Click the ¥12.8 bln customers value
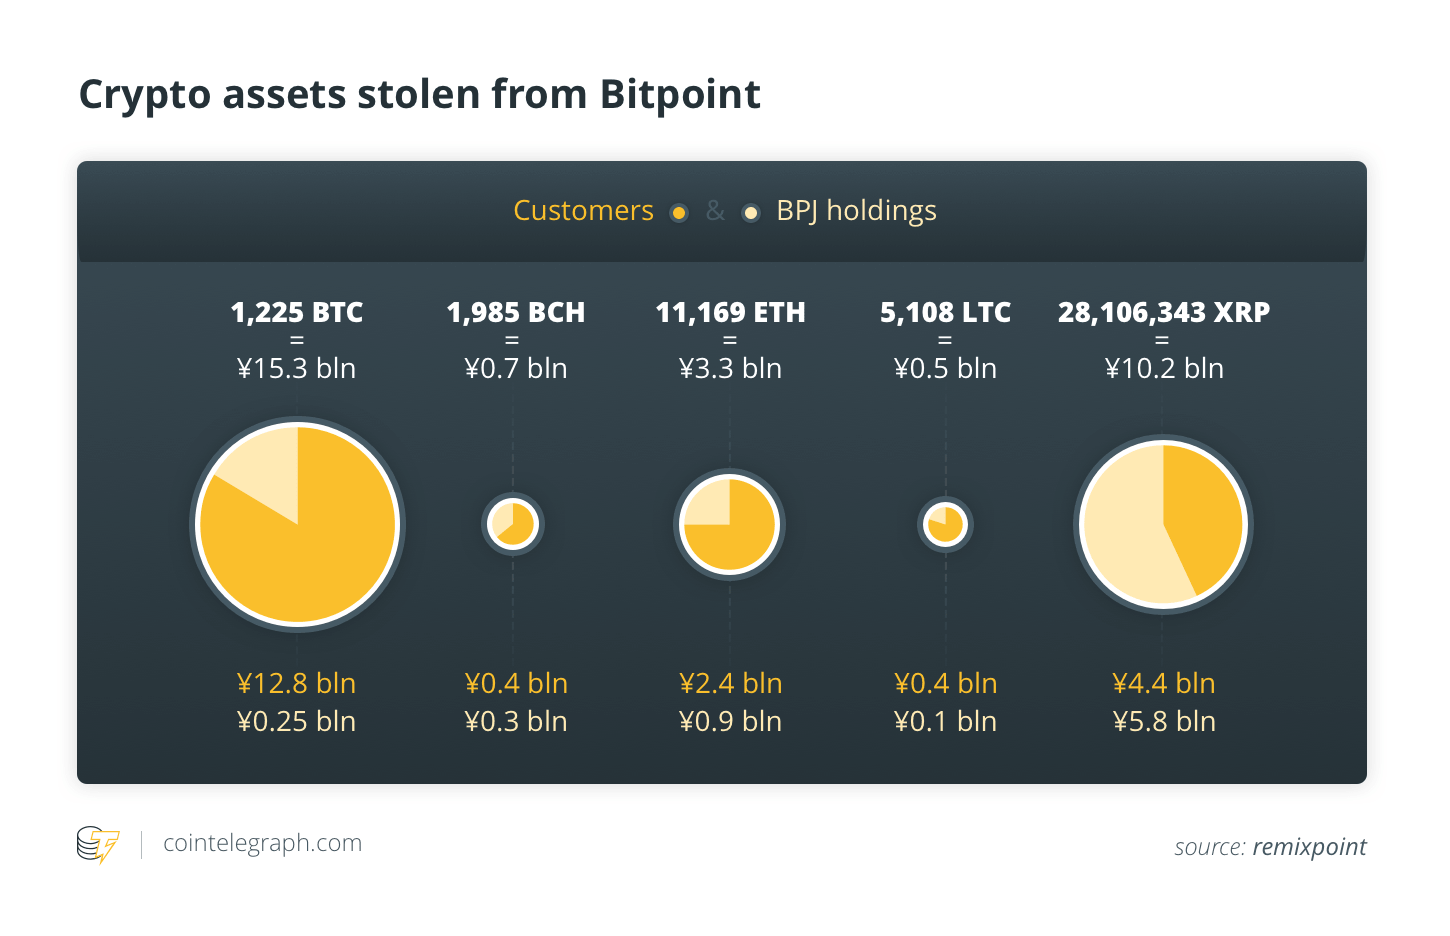 (297, 683)
